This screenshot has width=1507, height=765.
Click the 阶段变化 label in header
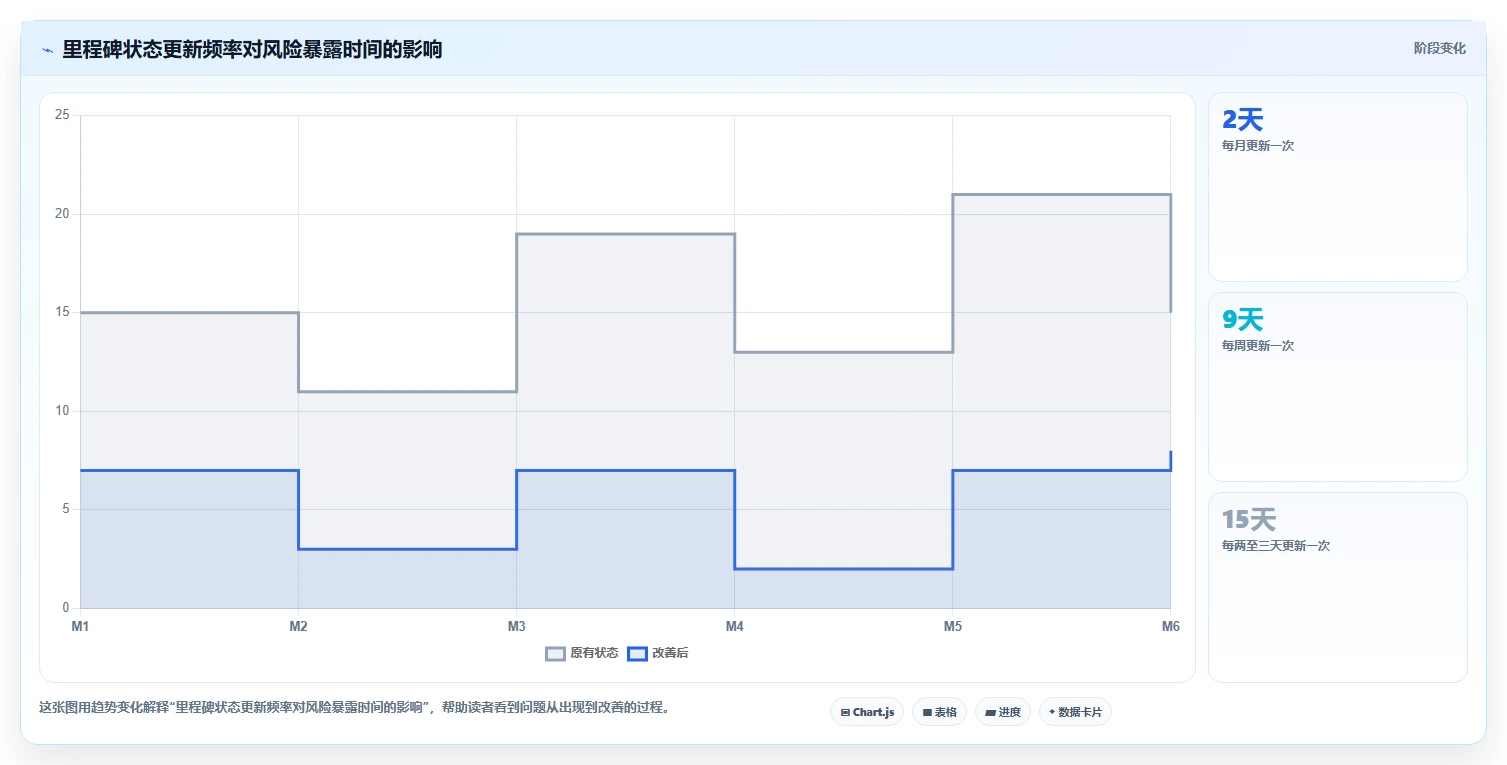coord(1440,48)
